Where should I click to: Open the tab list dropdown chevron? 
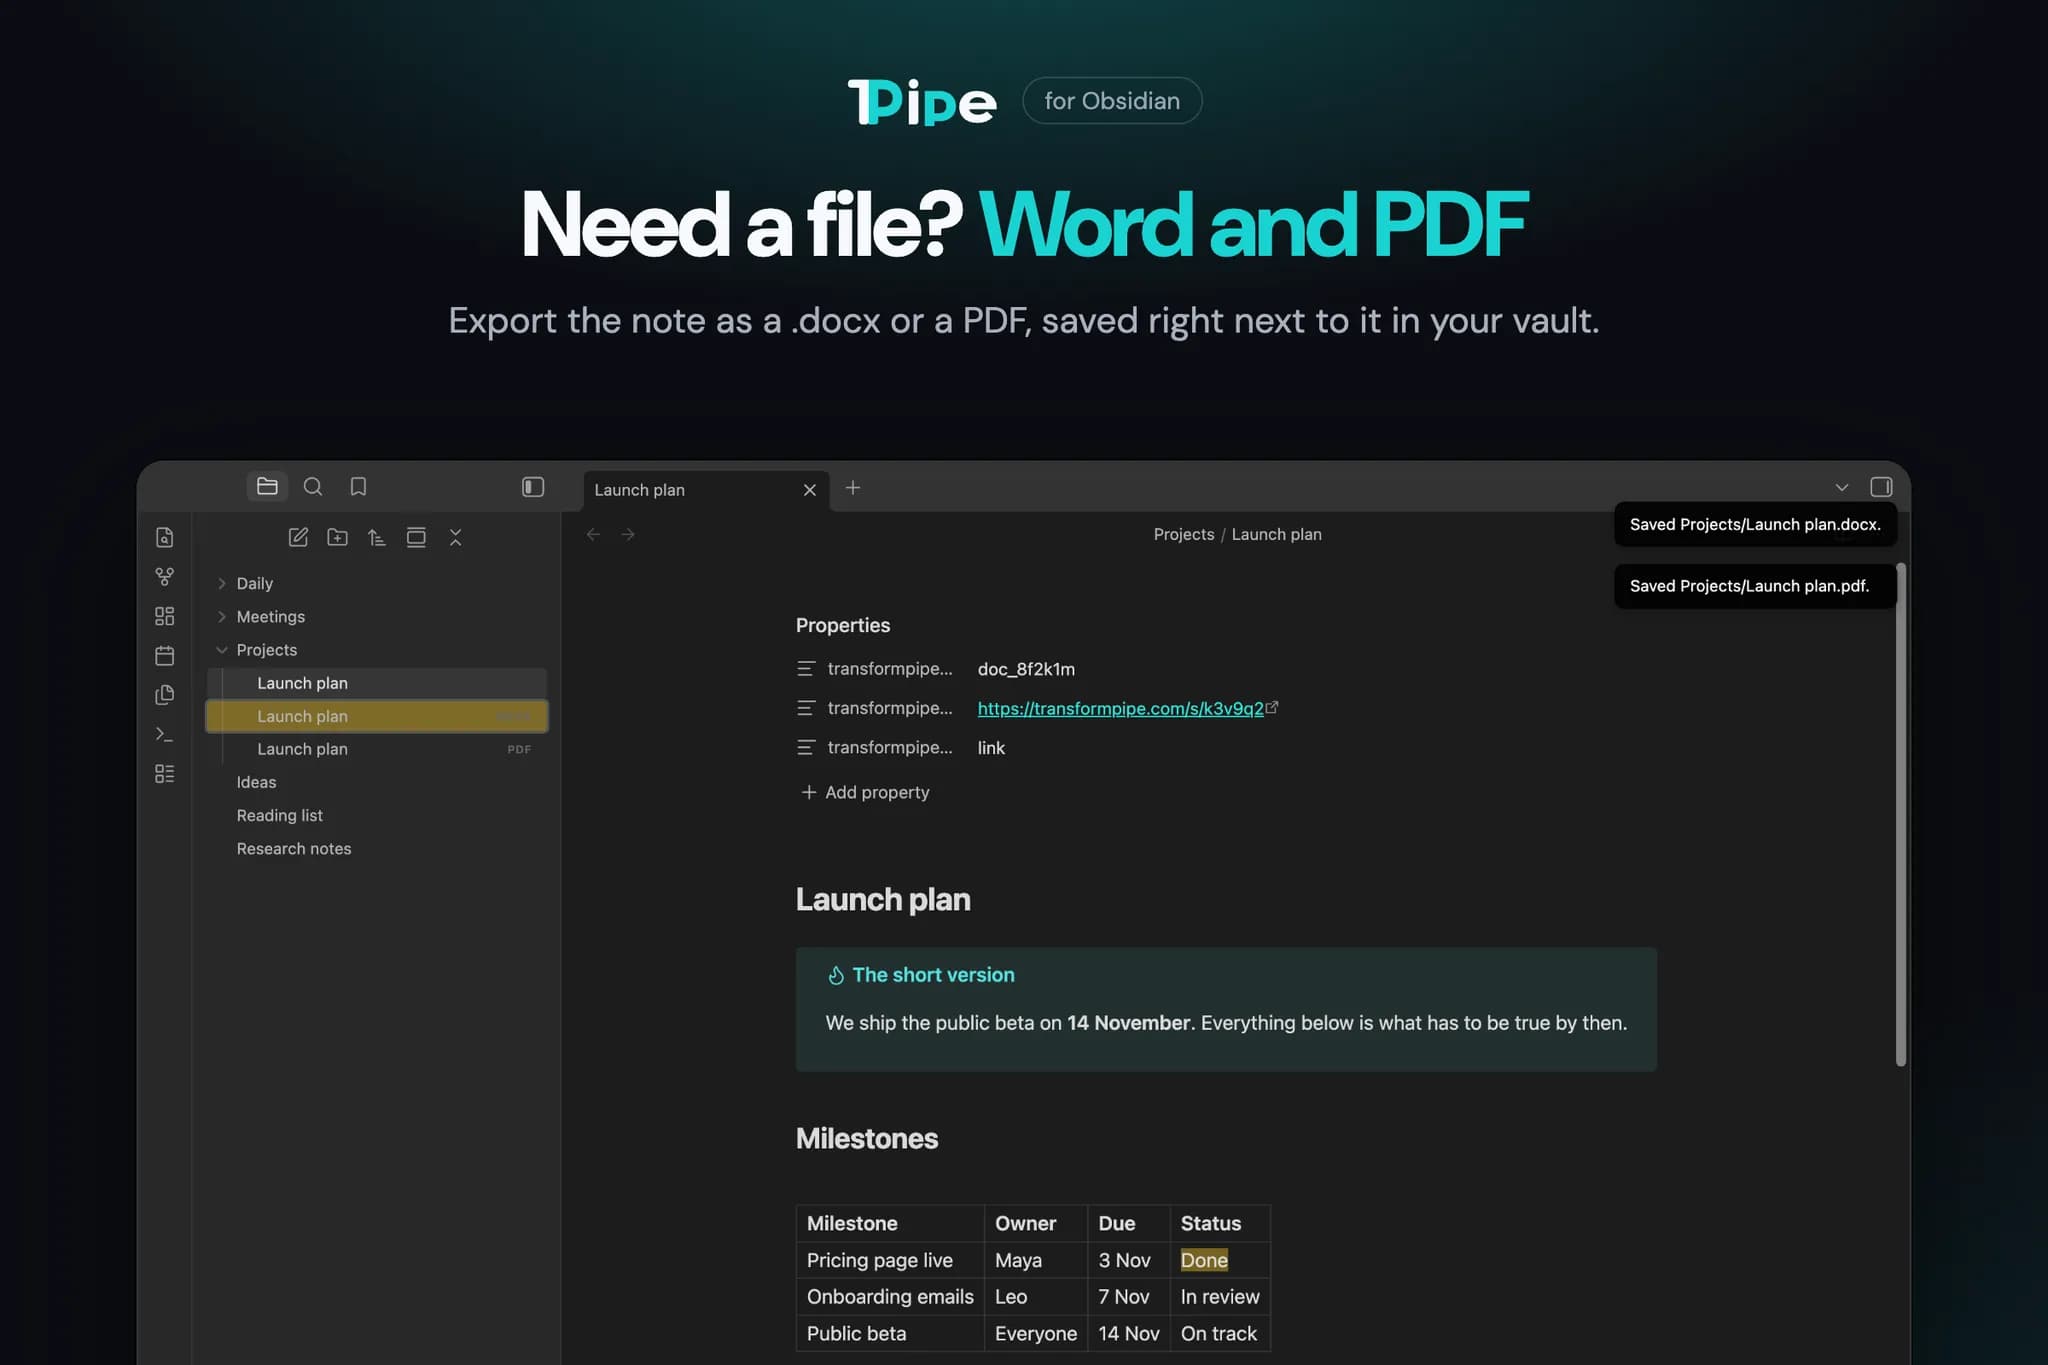[1842, 488]
